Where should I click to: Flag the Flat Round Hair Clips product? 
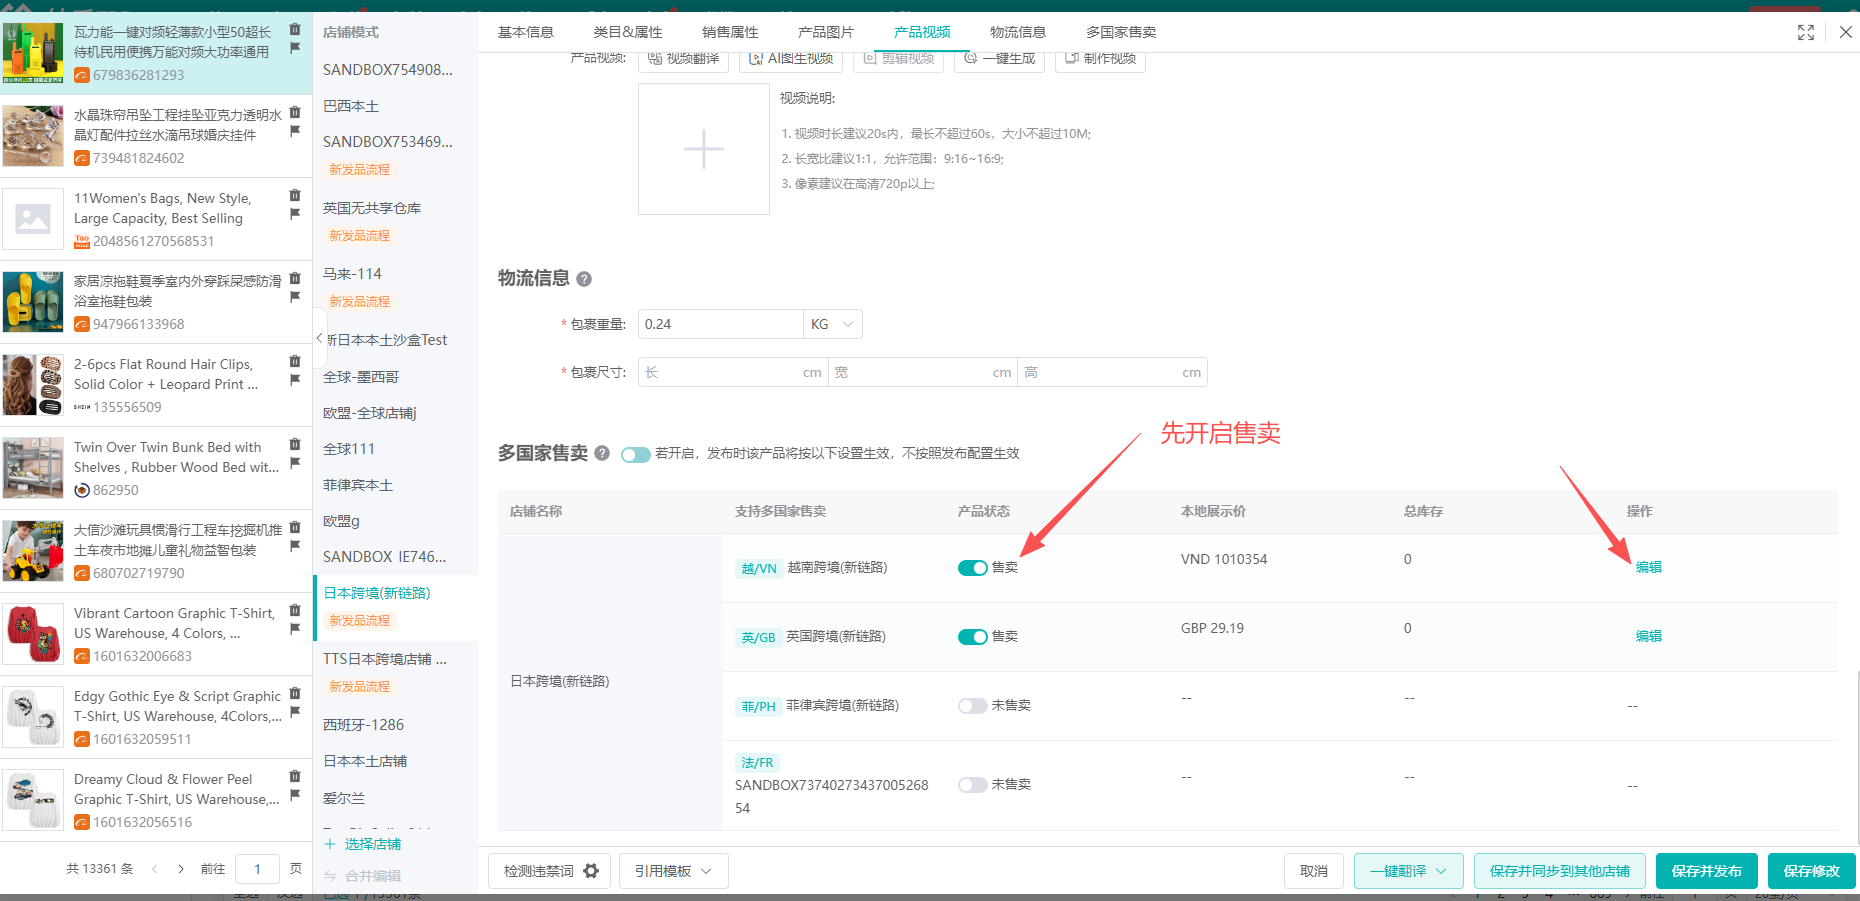[295, 380]
